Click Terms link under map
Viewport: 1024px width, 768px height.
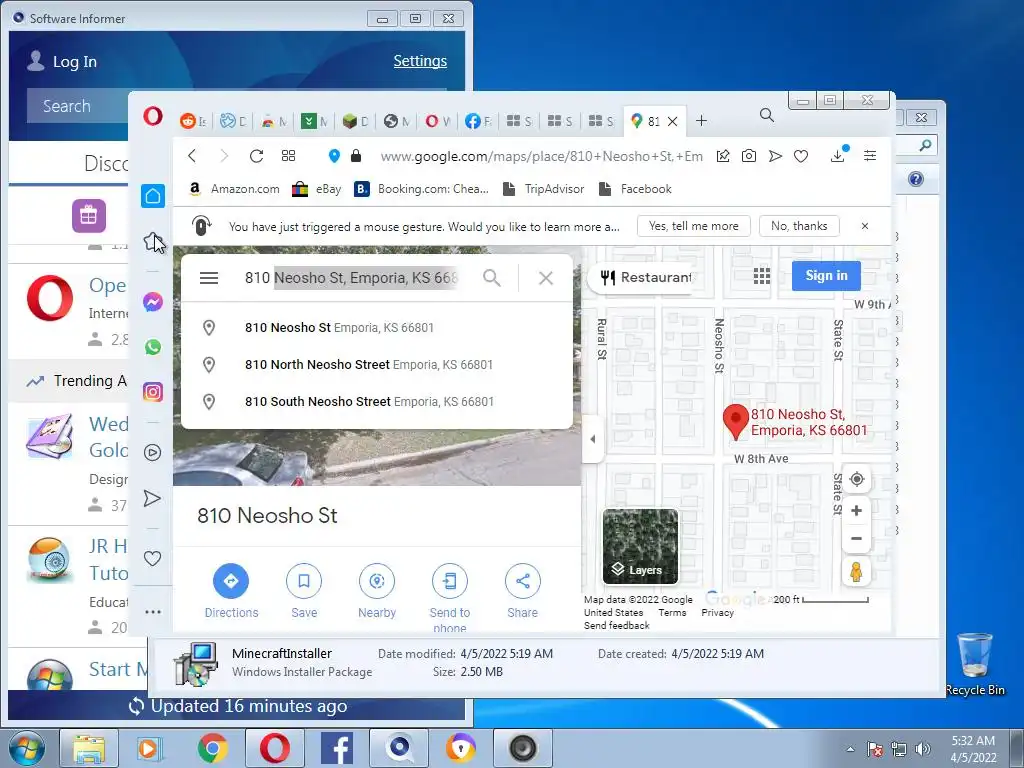pos(672,613)
